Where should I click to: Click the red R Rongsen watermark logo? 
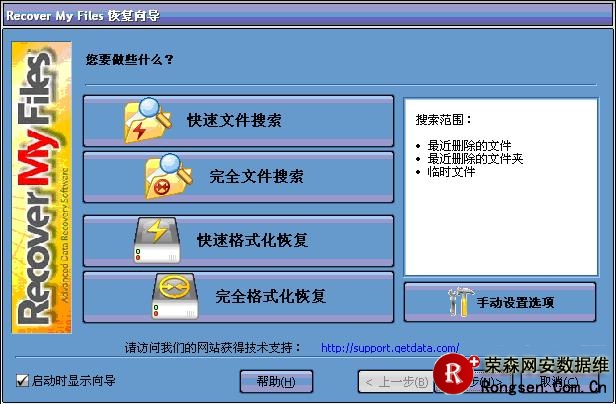click(x=455, y=373)
